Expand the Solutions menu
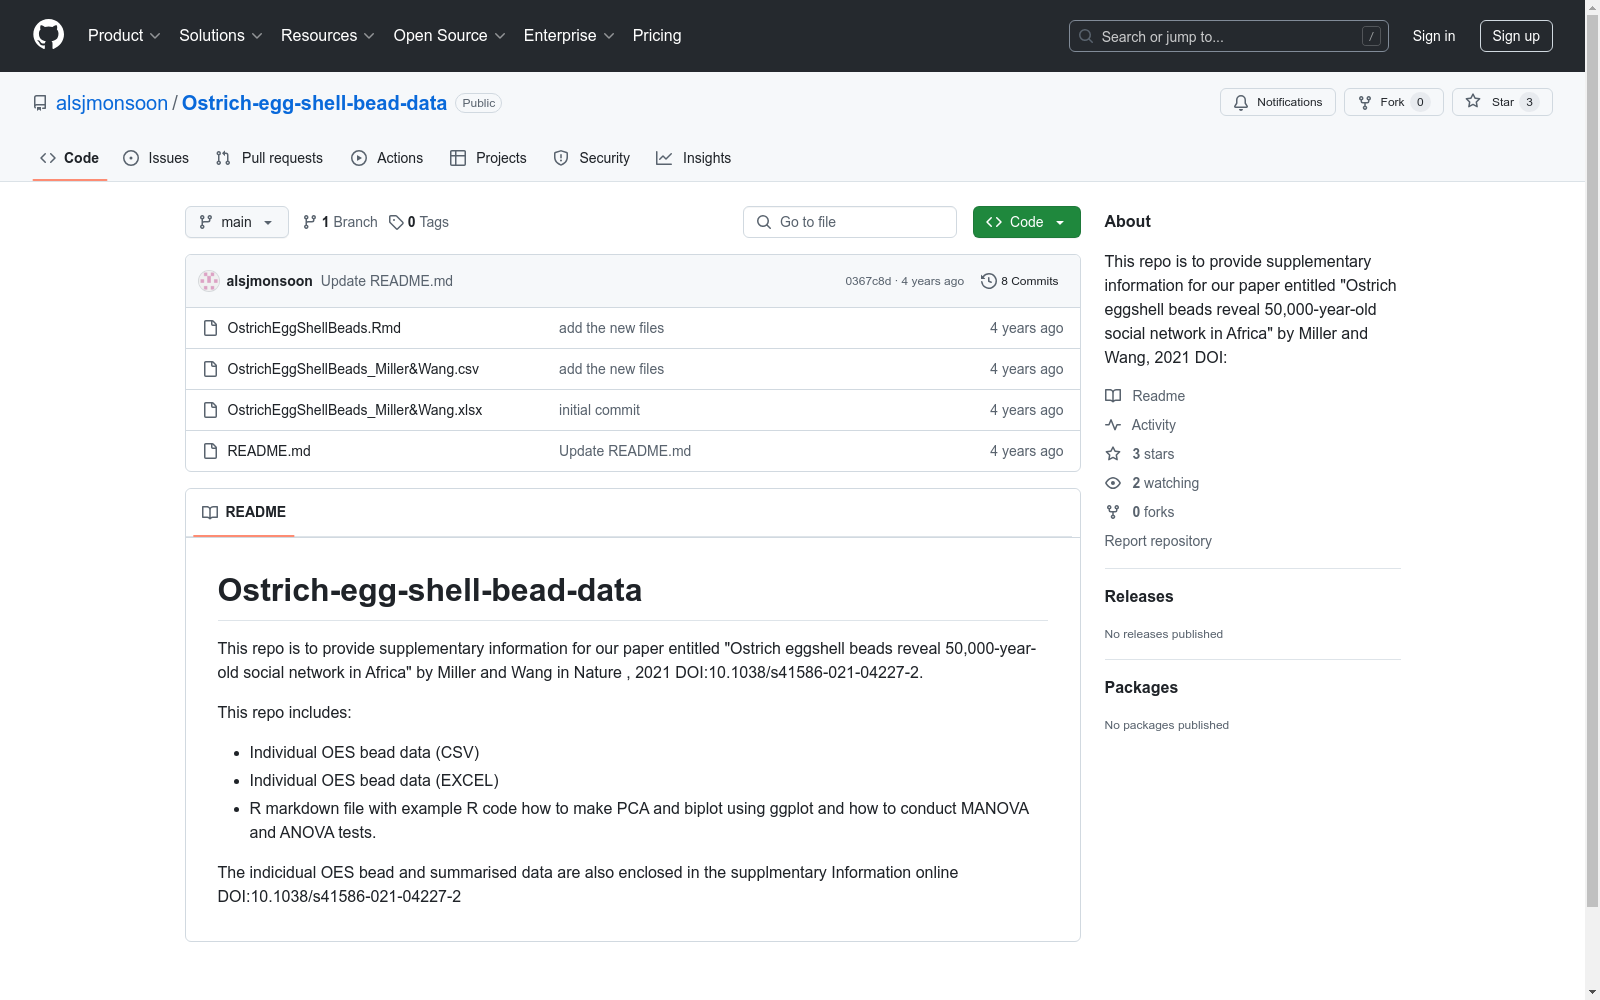 point(221,36)
